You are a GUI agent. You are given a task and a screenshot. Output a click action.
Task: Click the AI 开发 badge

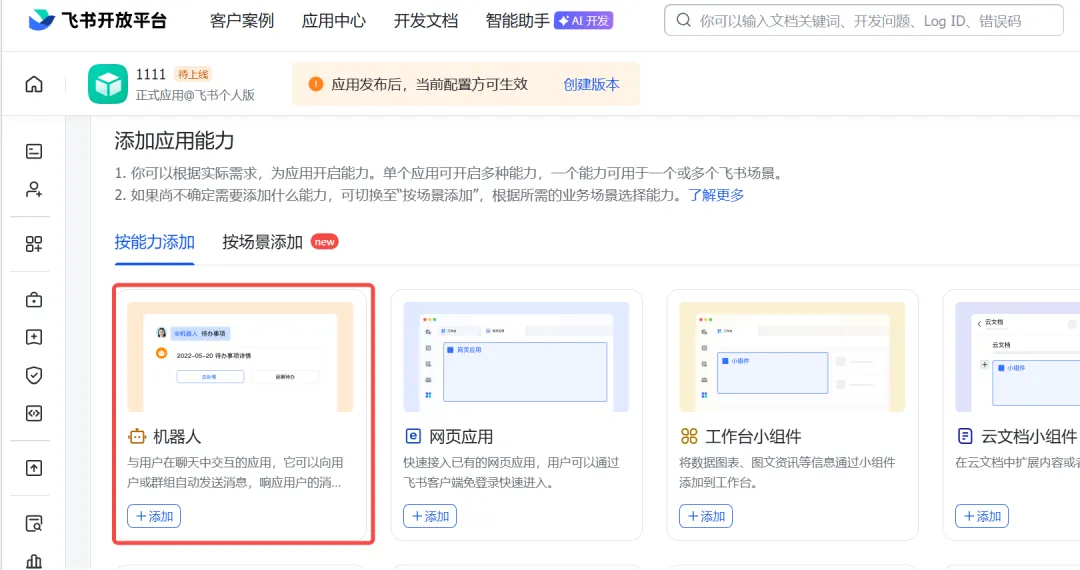tap(583, 21)
